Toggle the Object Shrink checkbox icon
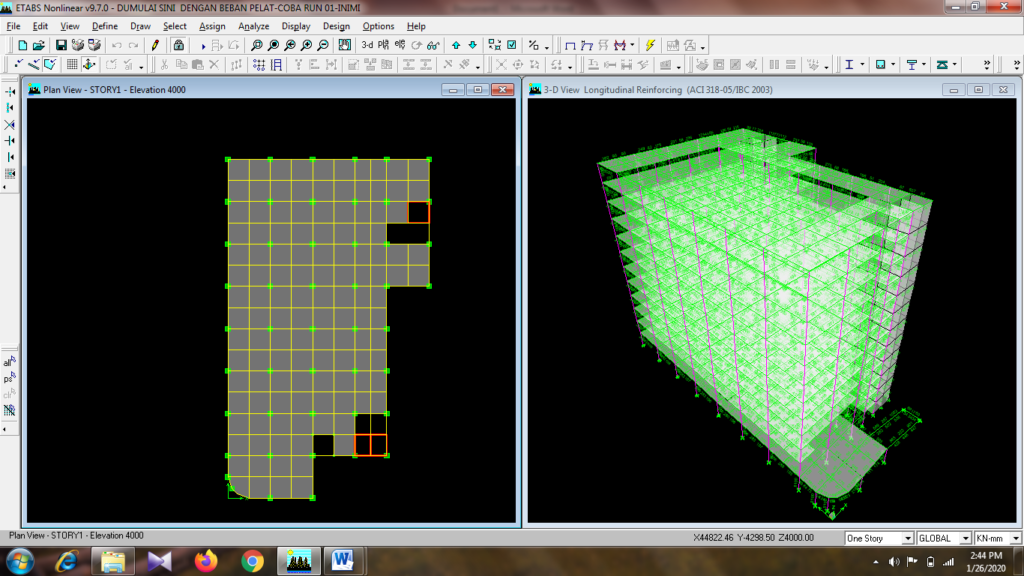1024x576 pixels. click(512, 45)
